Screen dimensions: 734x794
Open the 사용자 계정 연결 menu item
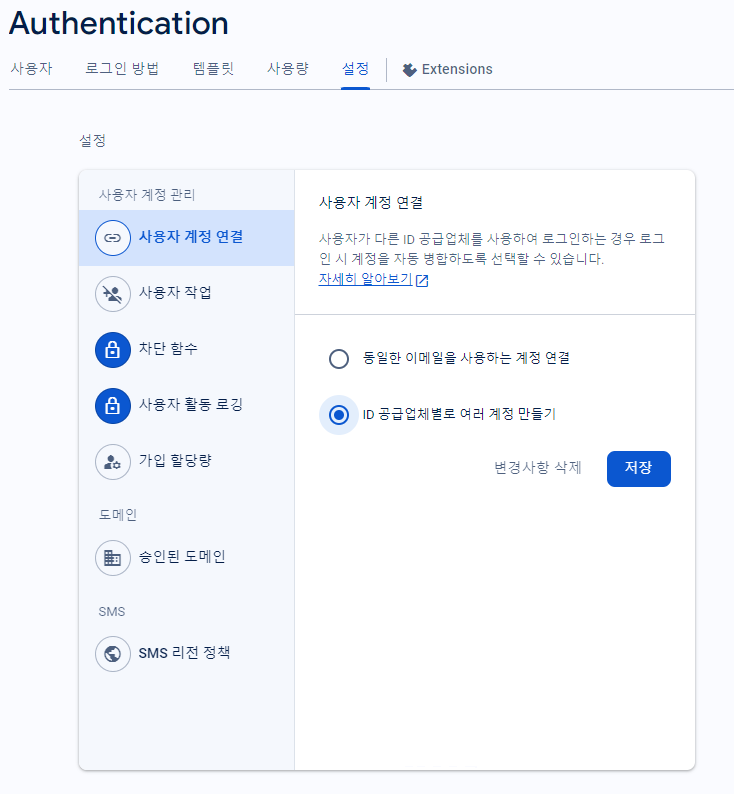pyautogui.click(x=186, y=237)
